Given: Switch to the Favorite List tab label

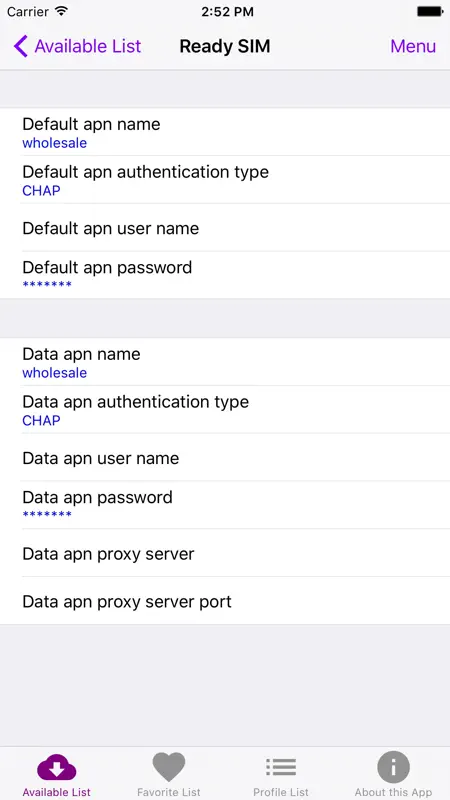Looking at the screenshot, I should (x=169, y=792).
